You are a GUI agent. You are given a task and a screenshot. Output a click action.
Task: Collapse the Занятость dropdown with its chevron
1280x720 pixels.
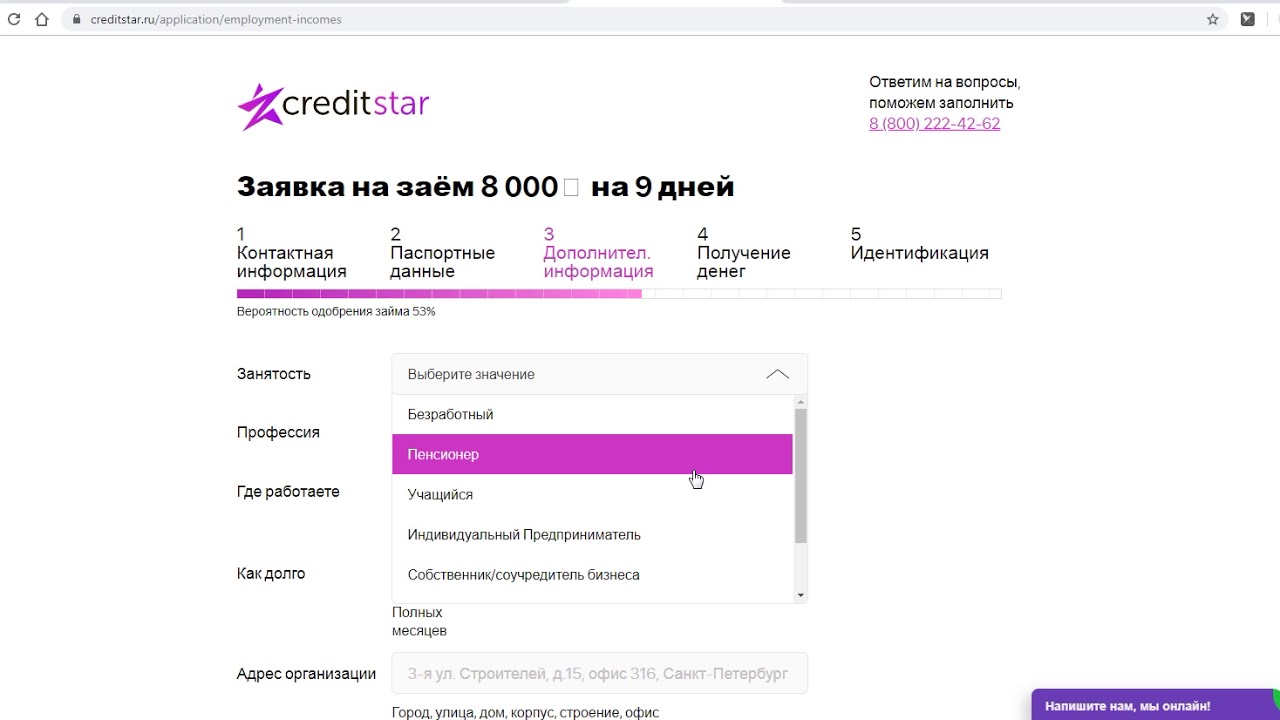tap(777, 374)
